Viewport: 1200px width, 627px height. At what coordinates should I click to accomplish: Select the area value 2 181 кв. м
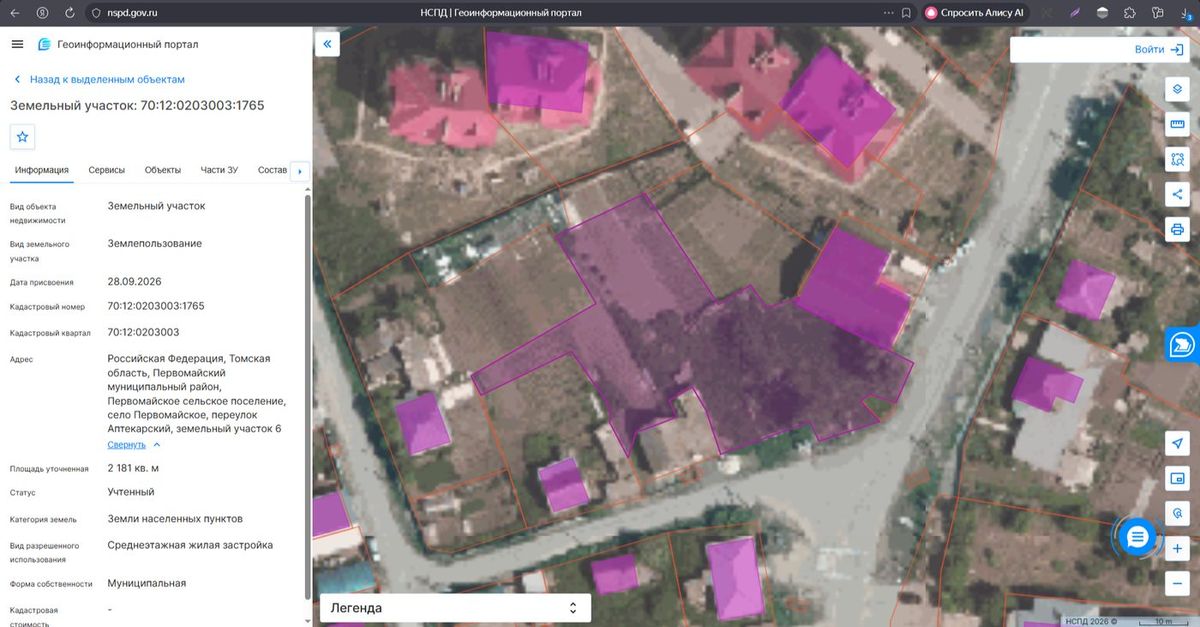click(x=133, y=468)
